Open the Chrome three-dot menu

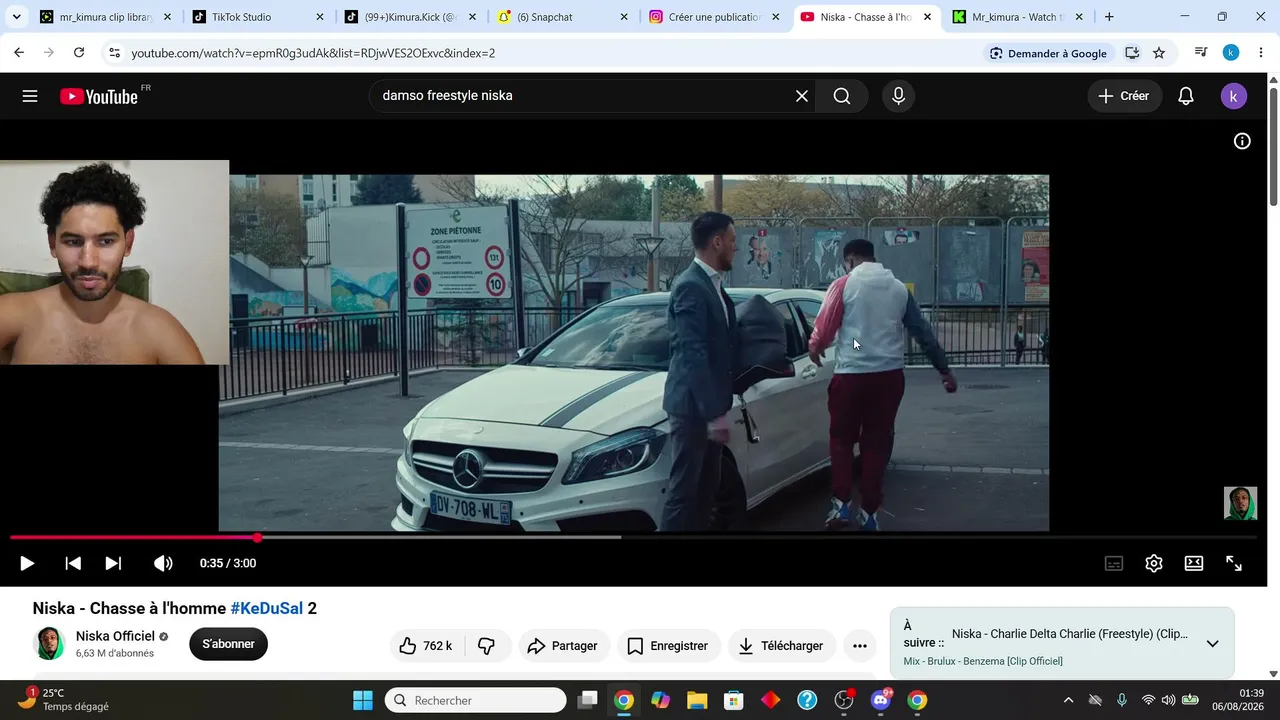(x=1260, y=53)
